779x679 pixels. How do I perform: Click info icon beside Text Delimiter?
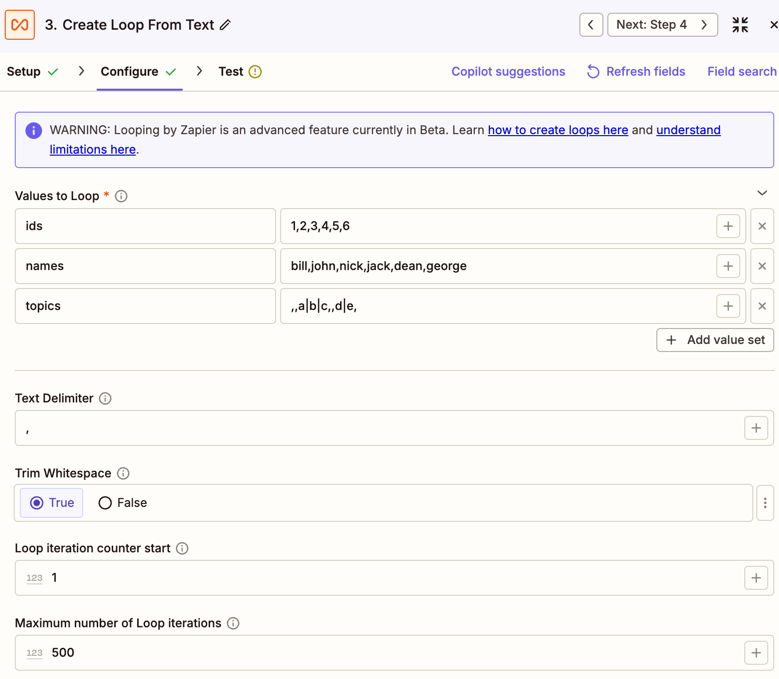(105, 398)
